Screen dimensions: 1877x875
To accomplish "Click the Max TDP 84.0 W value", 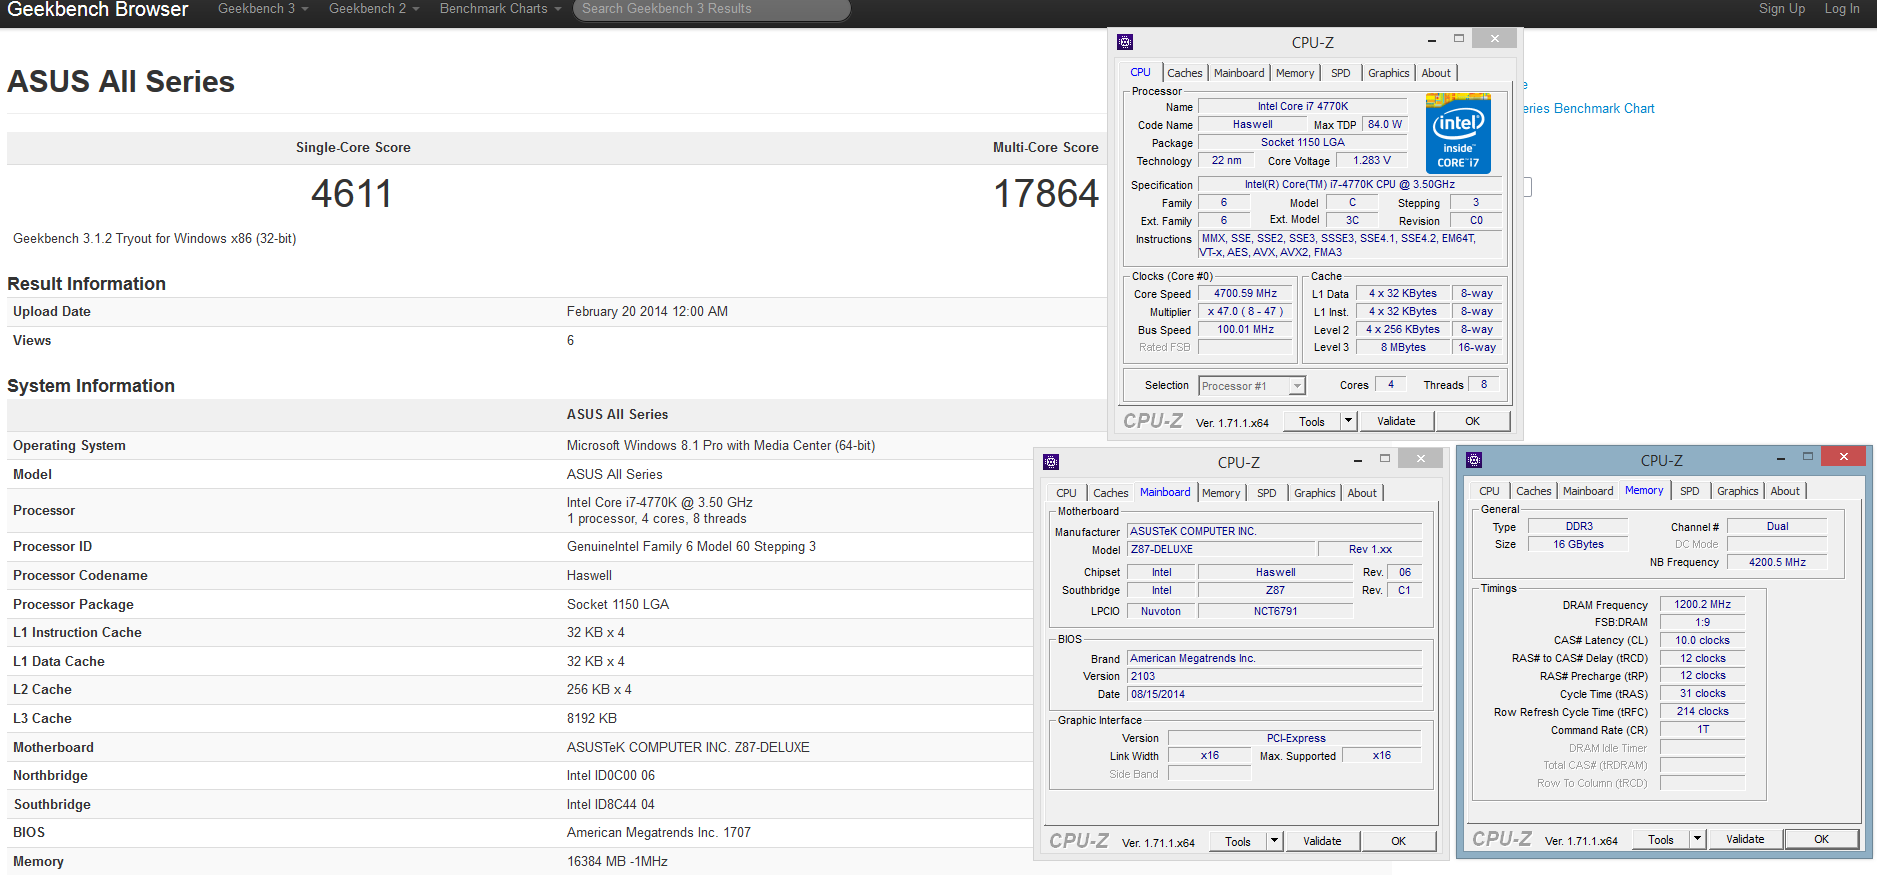I will coord(1385,125).
